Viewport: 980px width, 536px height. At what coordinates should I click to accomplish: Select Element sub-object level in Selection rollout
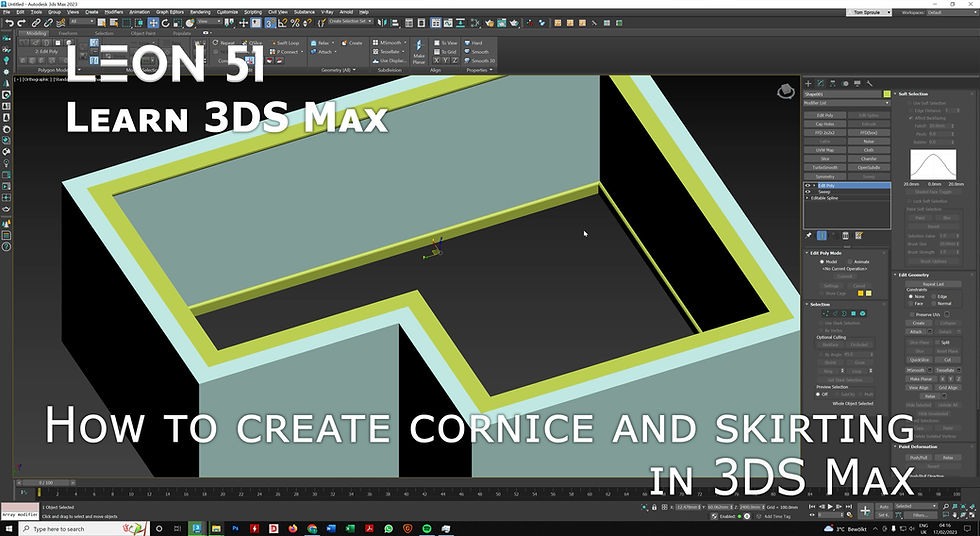(x=863, y=313)
